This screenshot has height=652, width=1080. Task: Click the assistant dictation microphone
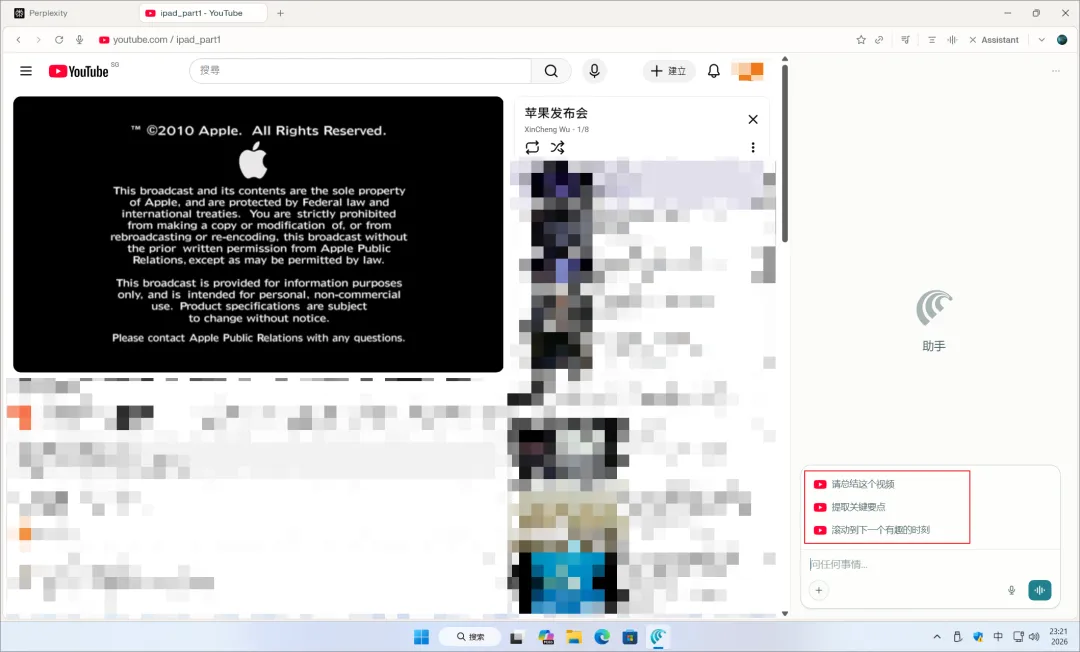(x=1011, y=590)
